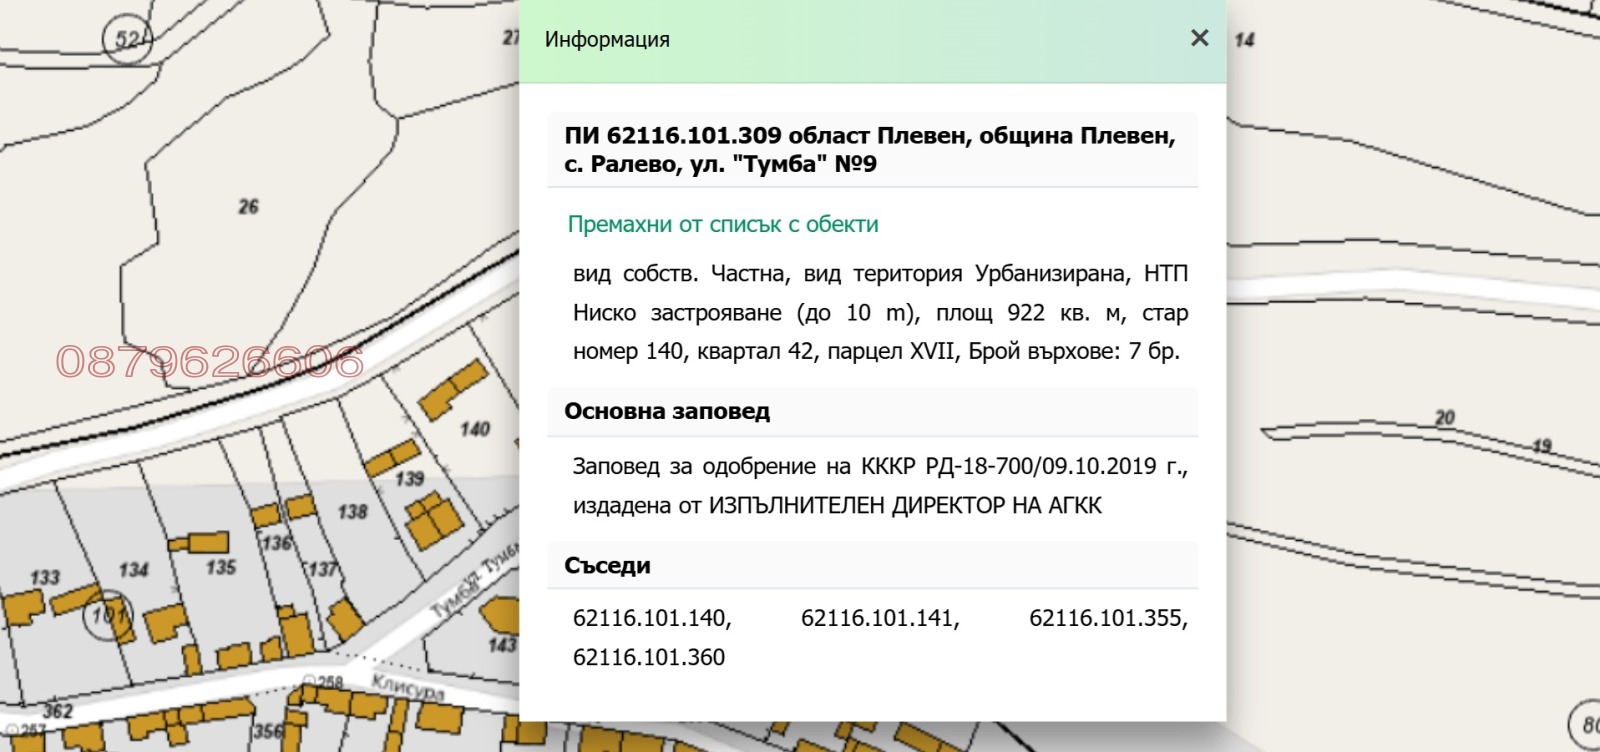The width and height of the screenshot is (1600, 752).
Task: Click the Клисура street label
Action: click(x=408, y=688)
